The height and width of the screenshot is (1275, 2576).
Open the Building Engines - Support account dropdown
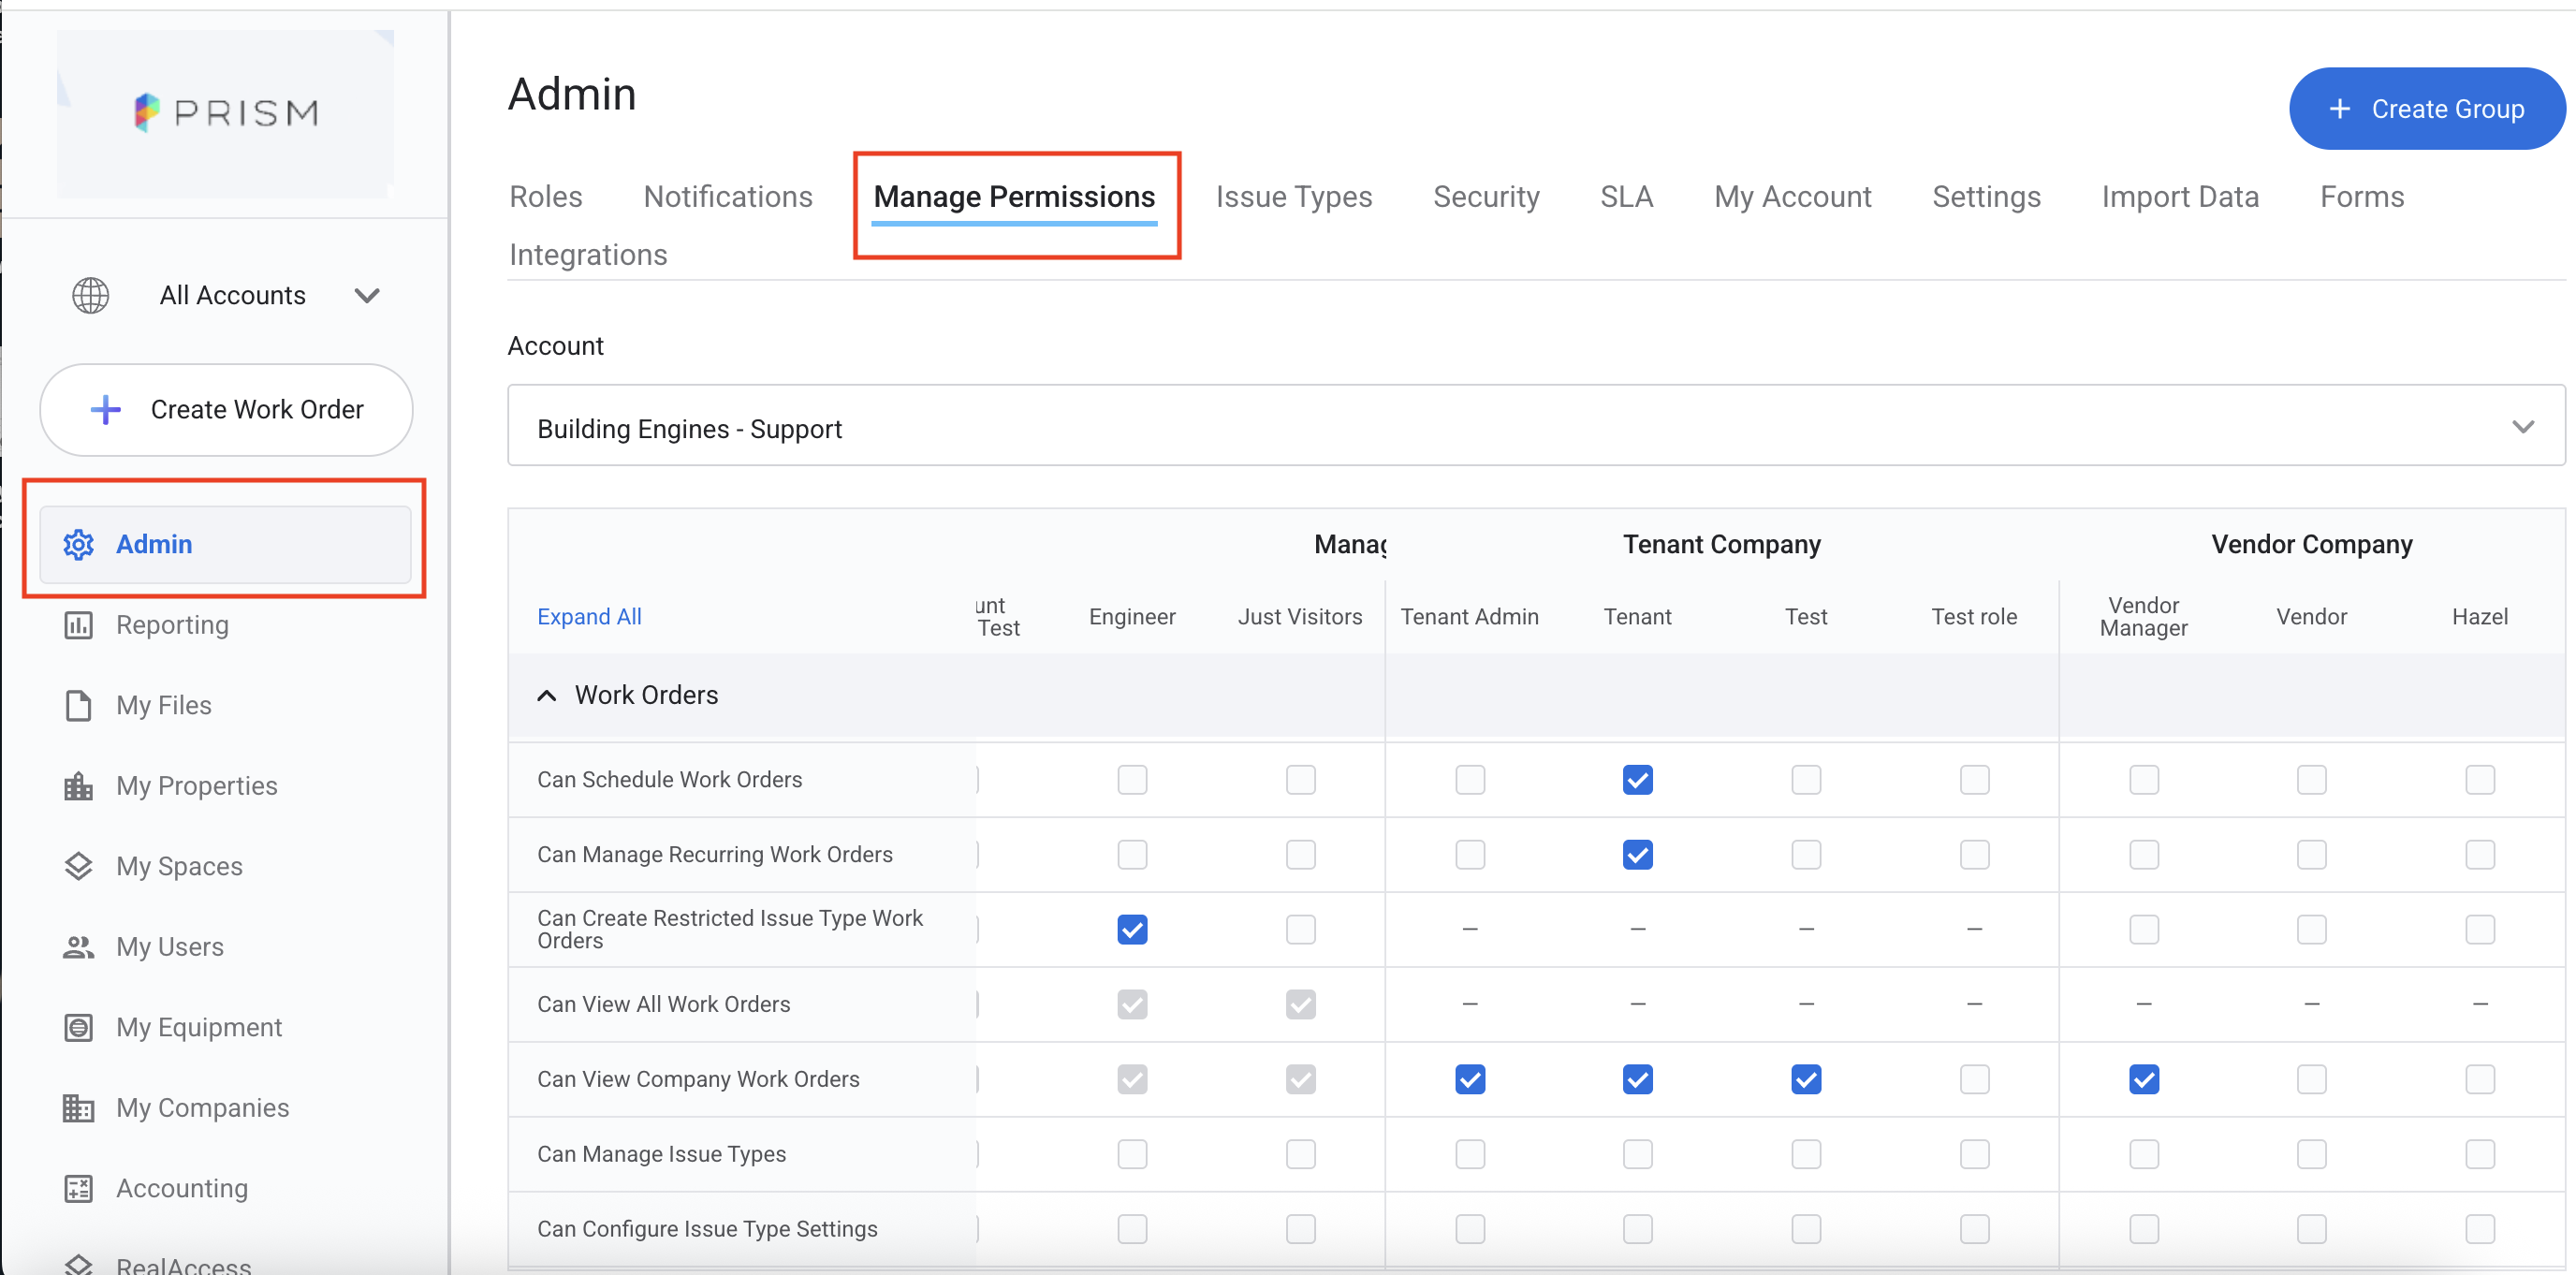(1535, 425)
